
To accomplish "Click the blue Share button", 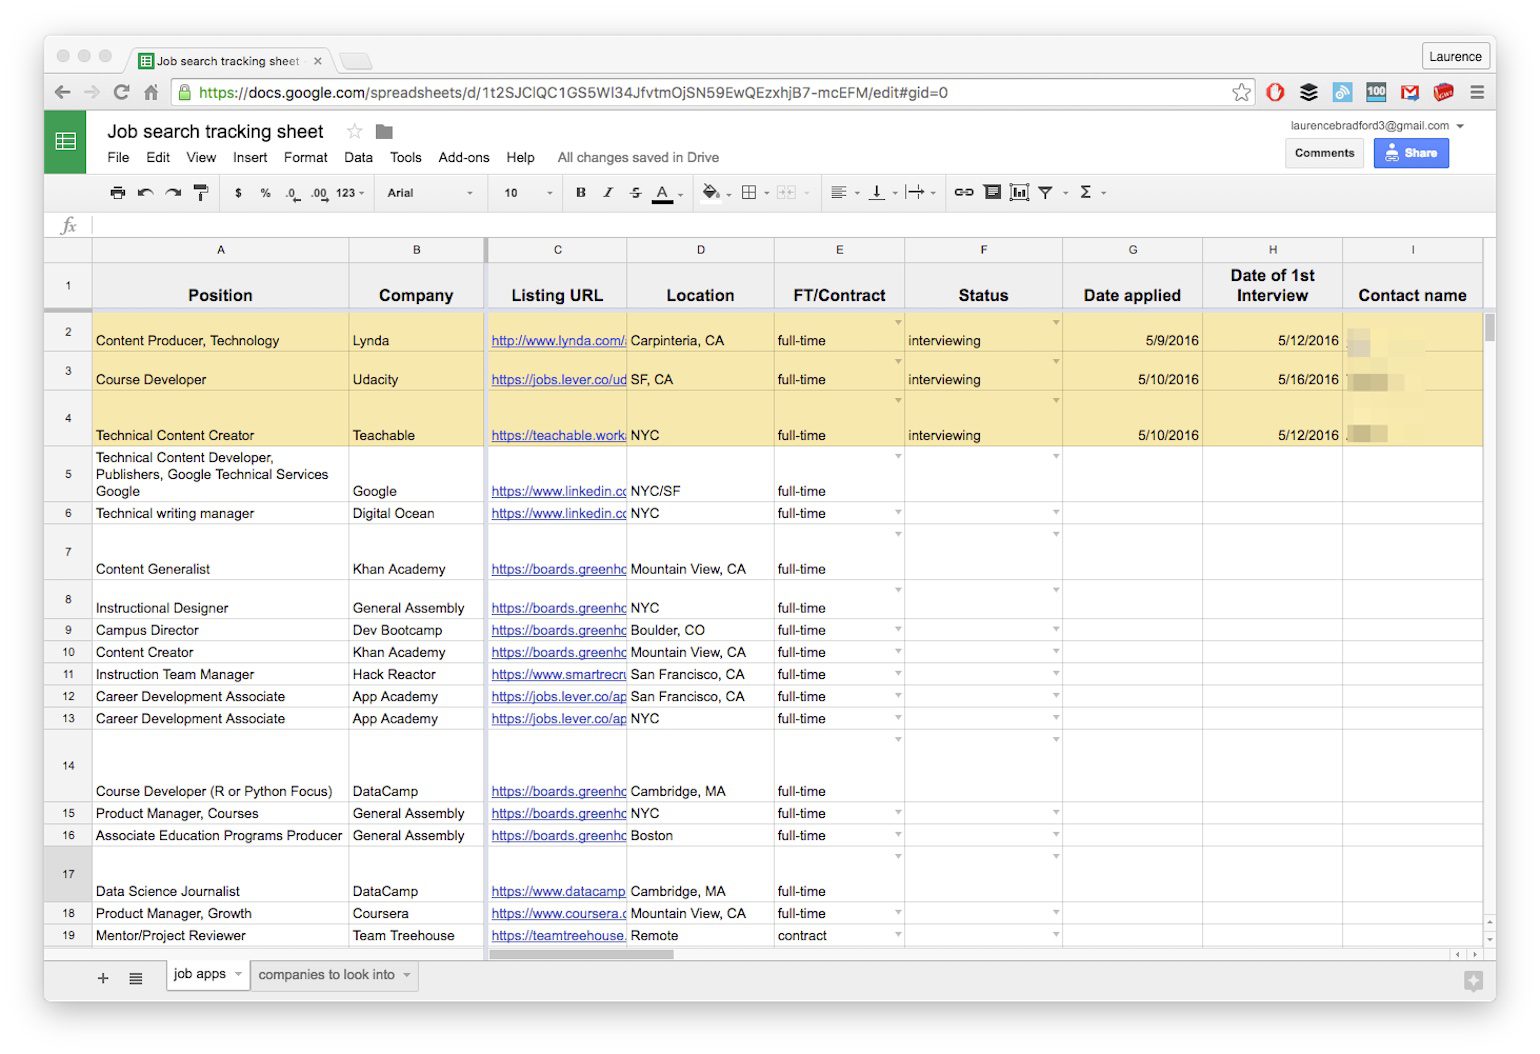I will [x=1410, y=153].
